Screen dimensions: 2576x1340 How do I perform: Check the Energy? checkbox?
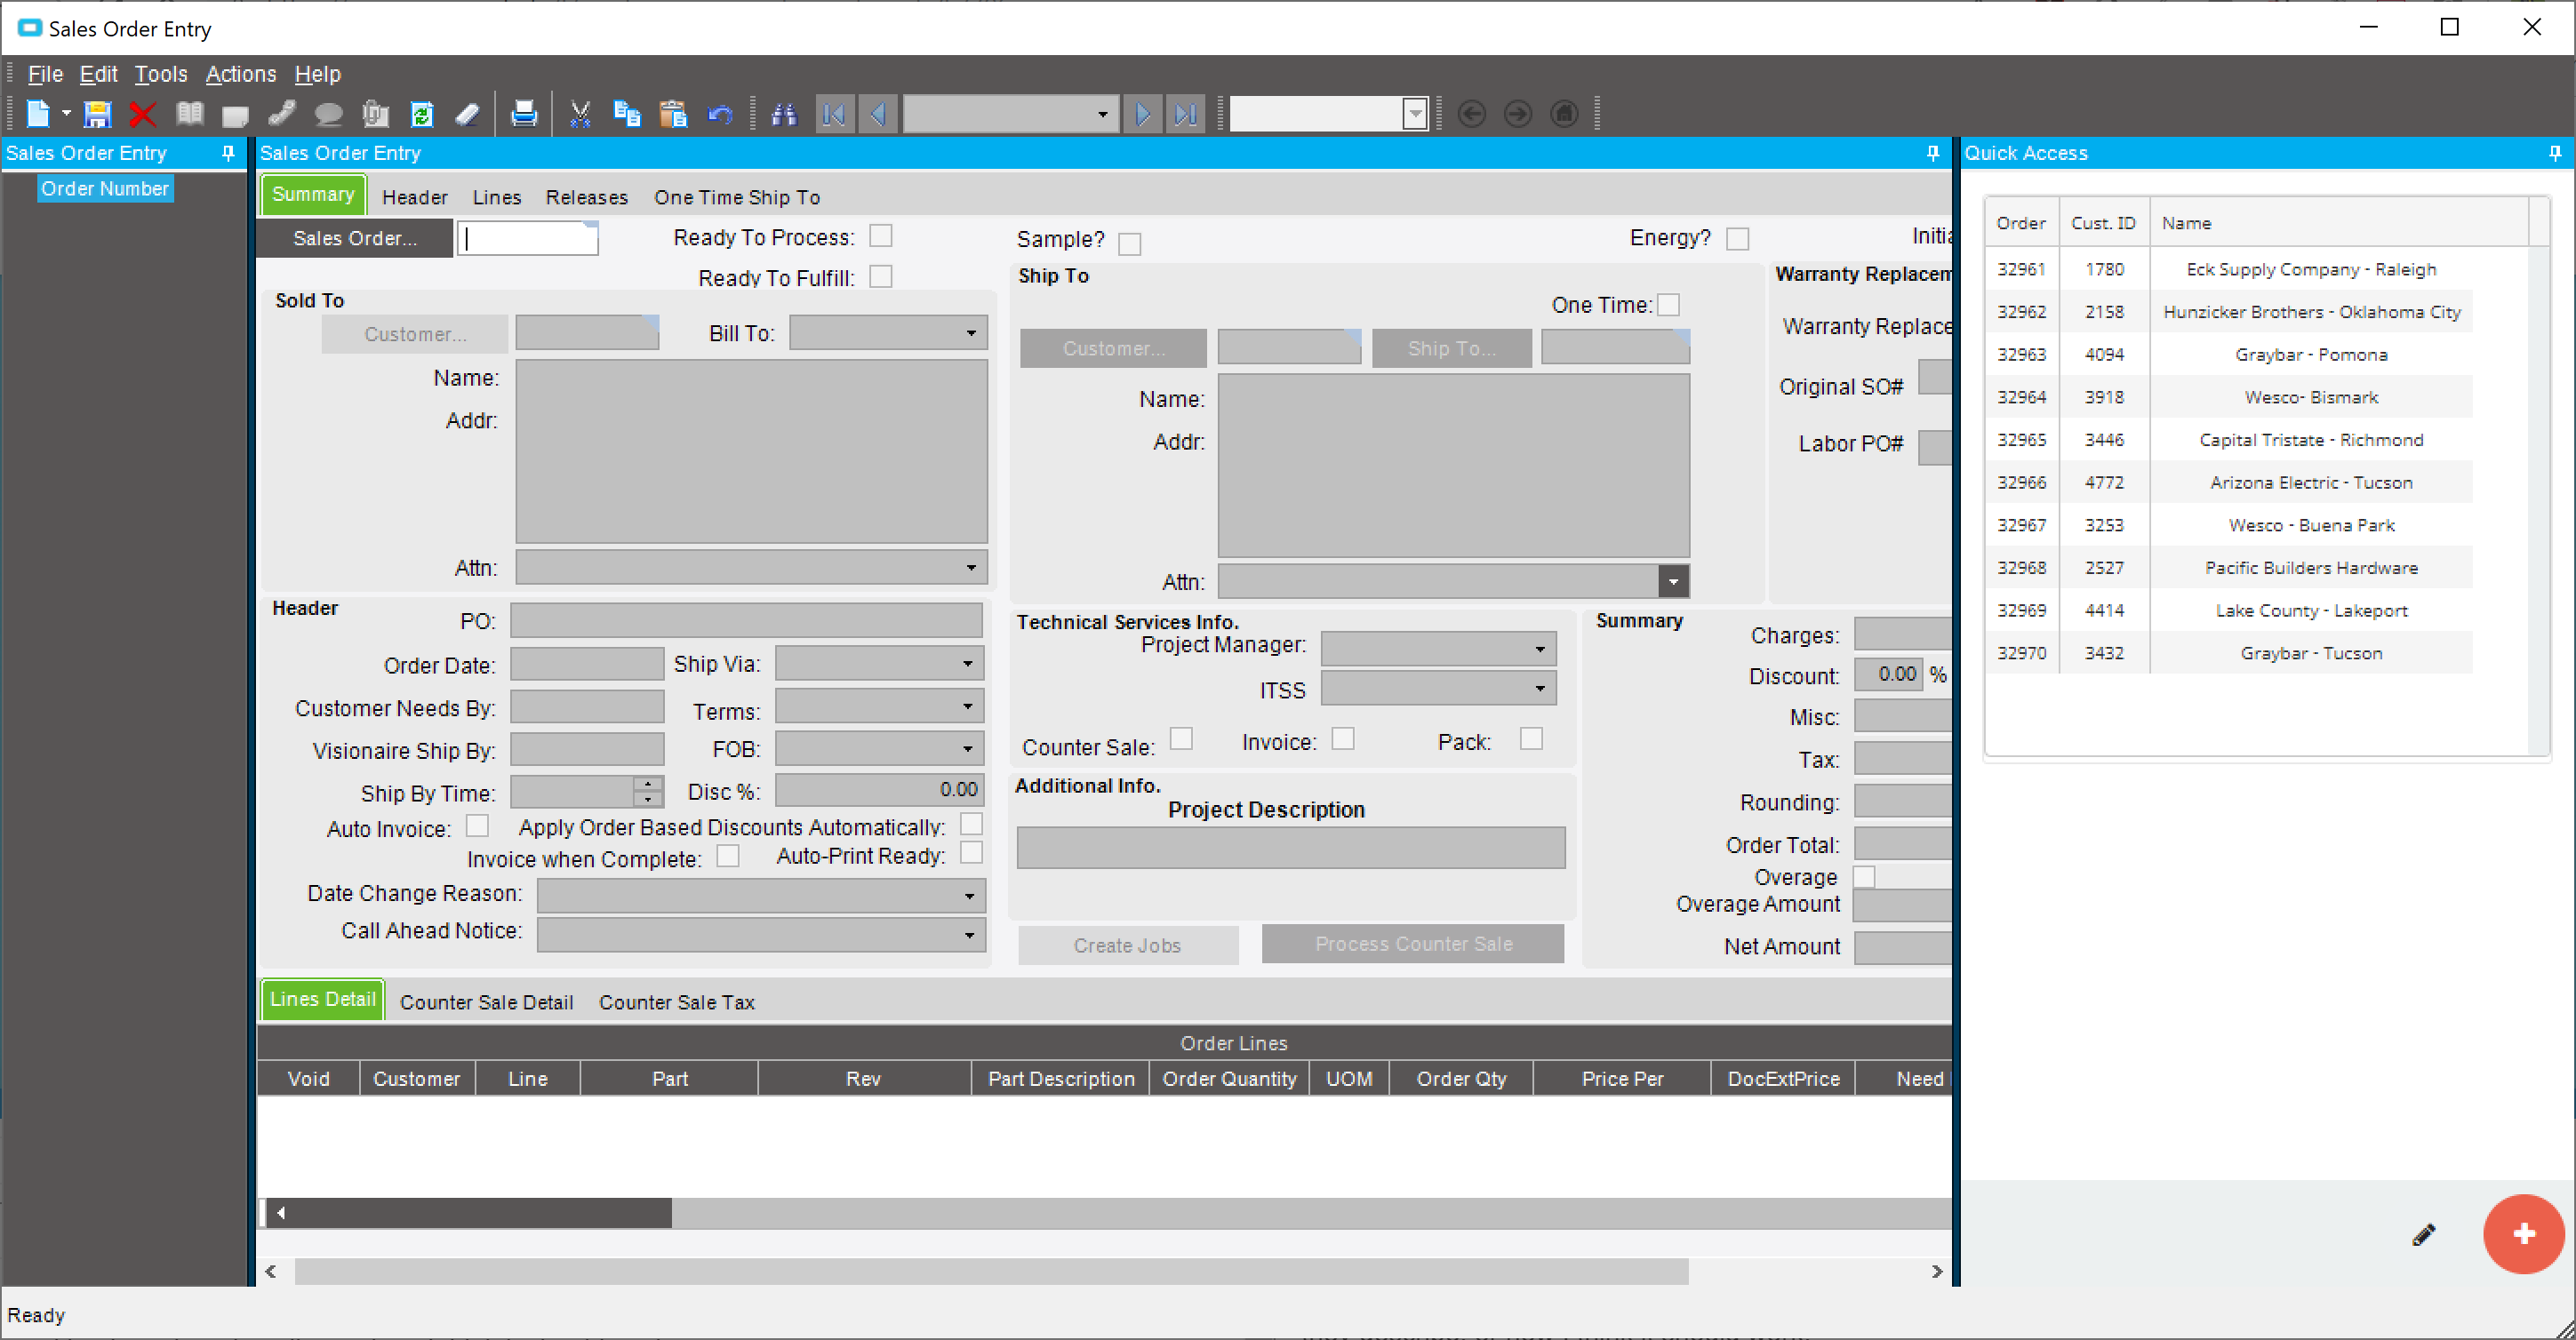(x=1738, y=239)
